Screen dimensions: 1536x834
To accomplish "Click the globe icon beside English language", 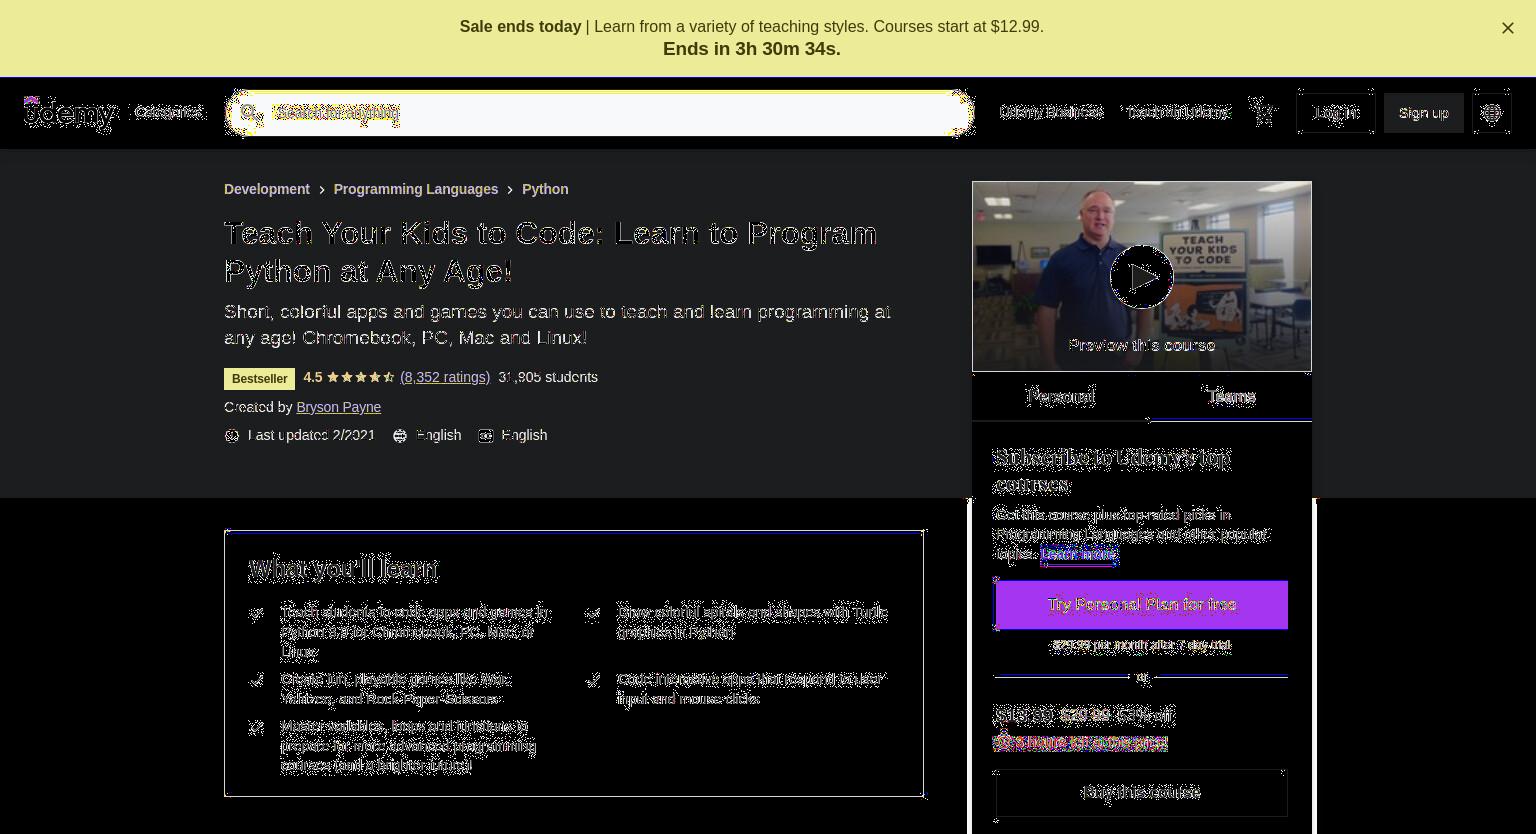I will click(x=400, y=435).
